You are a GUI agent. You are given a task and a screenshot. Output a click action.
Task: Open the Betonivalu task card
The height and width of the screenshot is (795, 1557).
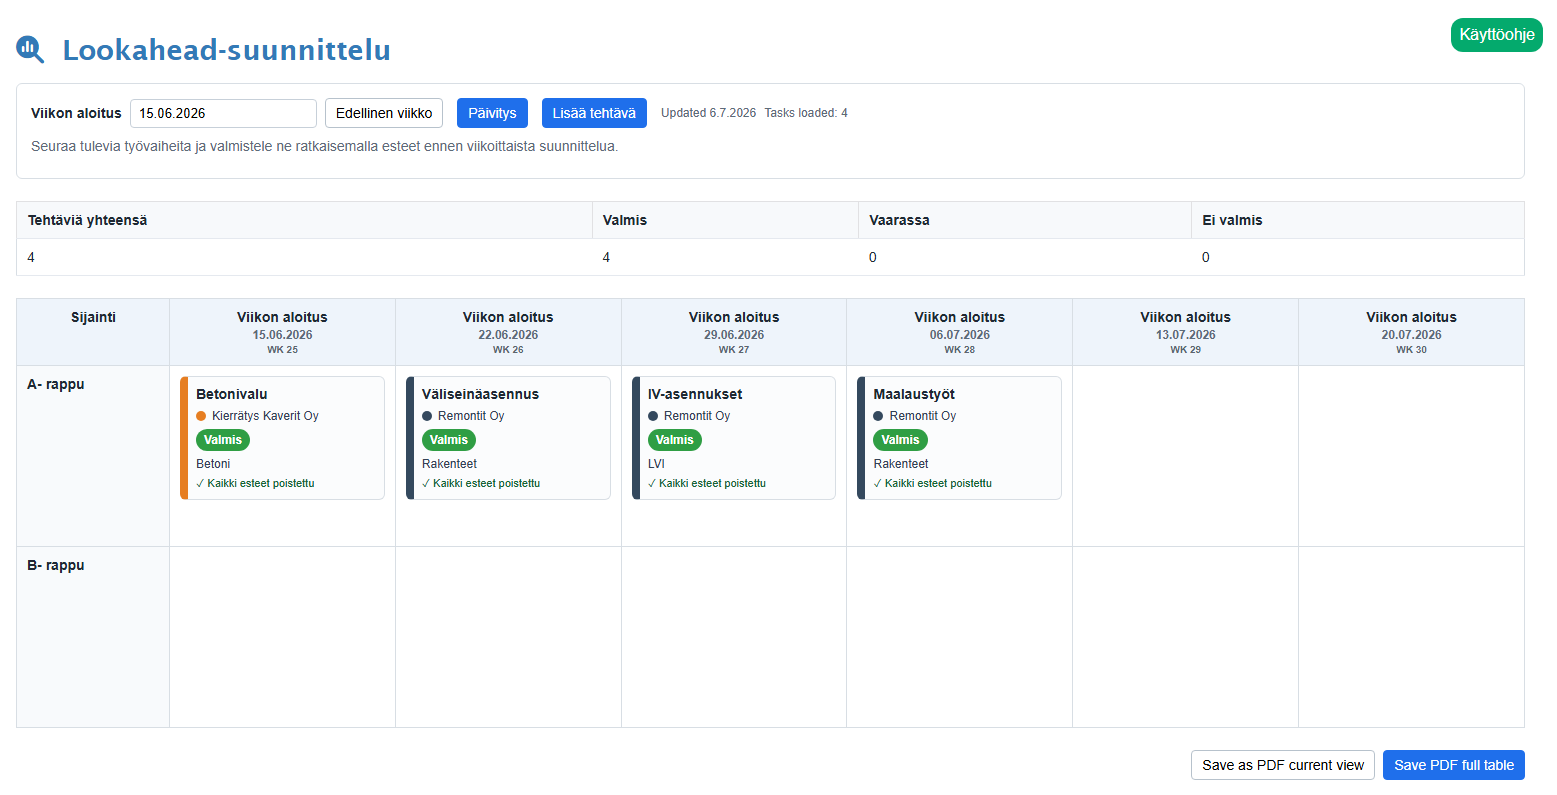(x=282, y=438)
